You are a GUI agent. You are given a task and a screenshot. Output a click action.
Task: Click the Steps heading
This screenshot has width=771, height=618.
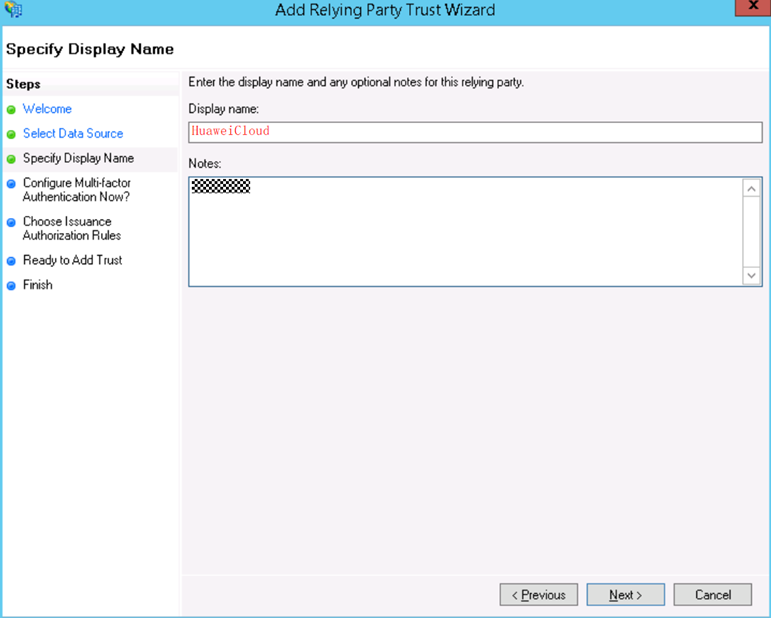[23, 84]
